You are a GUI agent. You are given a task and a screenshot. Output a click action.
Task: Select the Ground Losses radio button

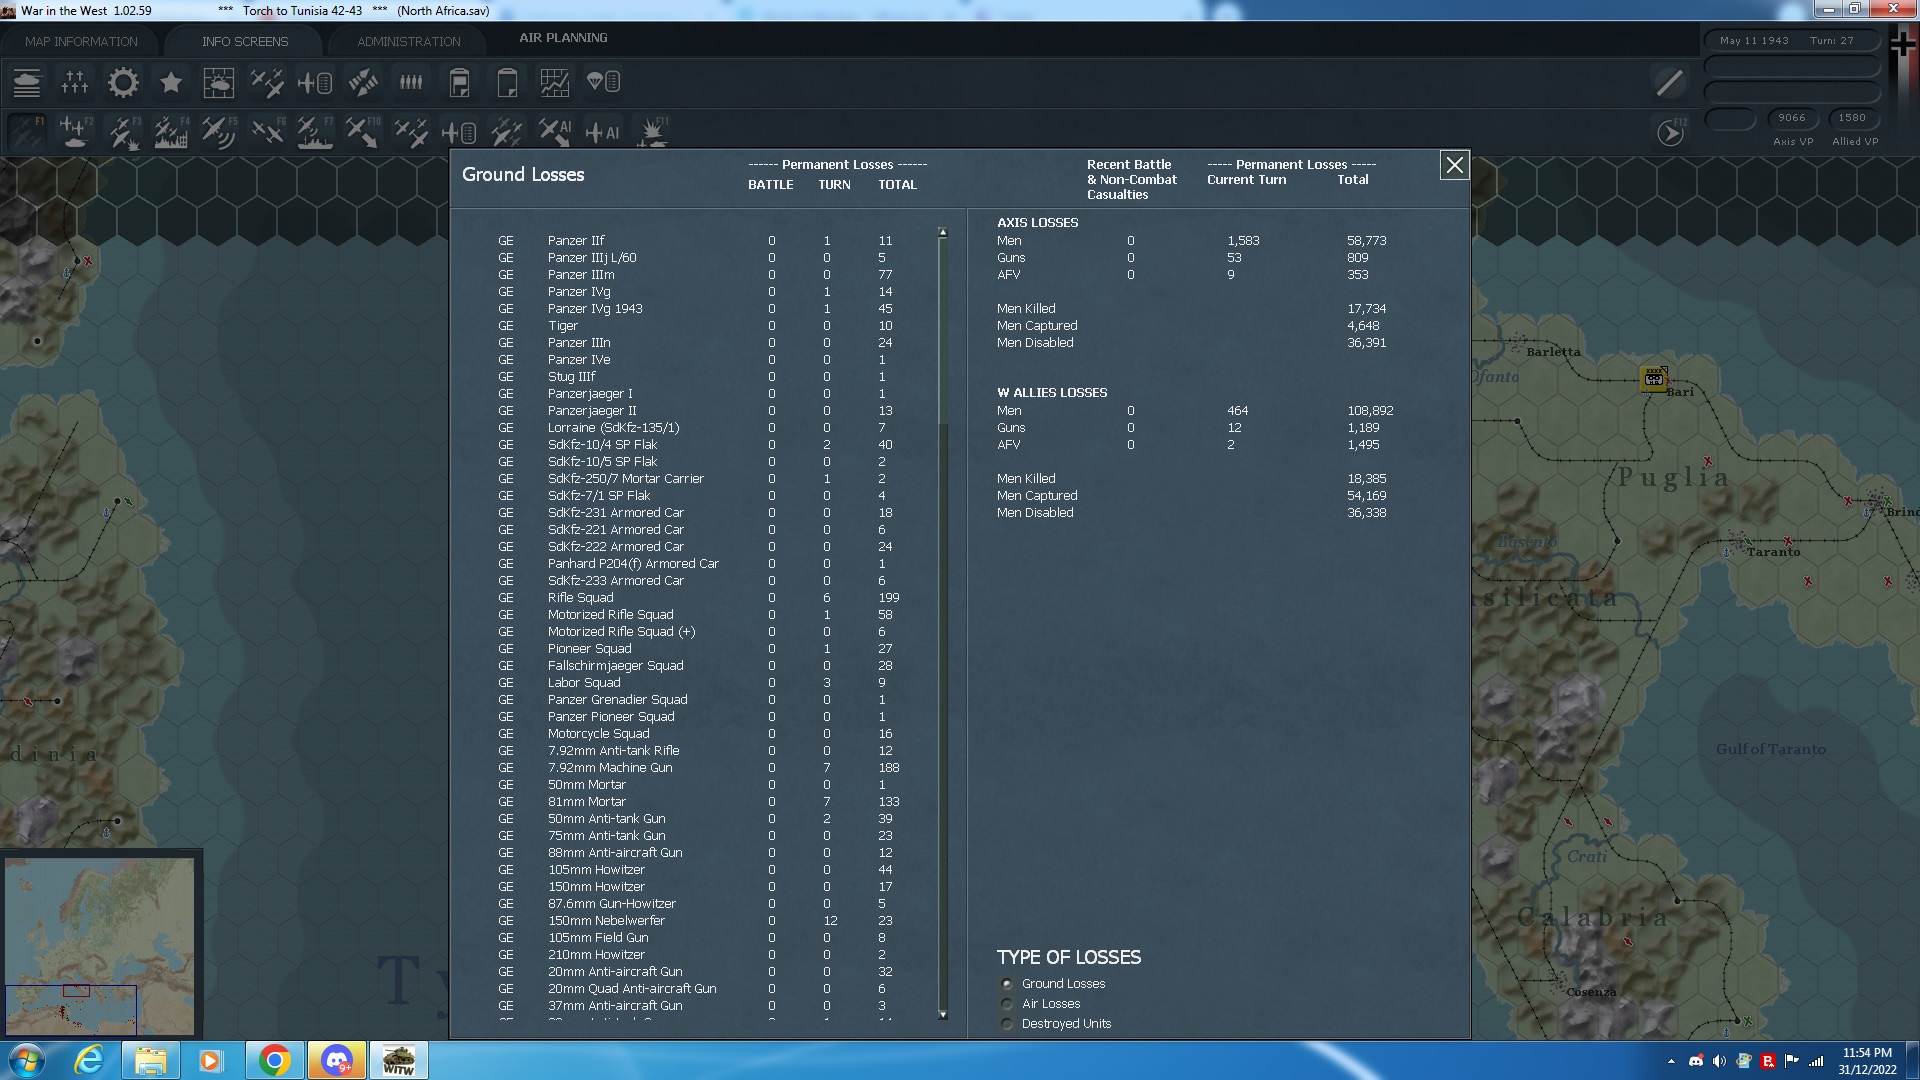1006,984
